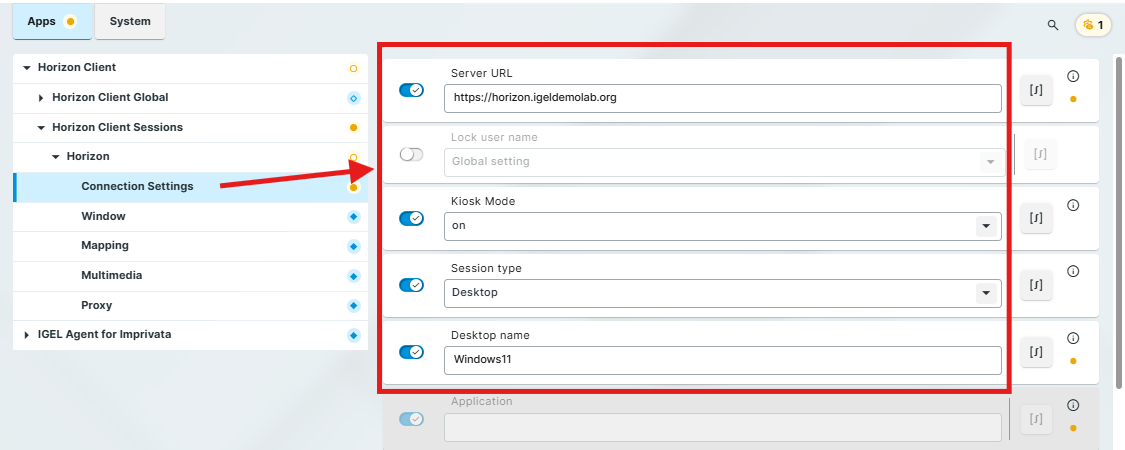Click the search magnifier icon

(x=1052, y=25)
